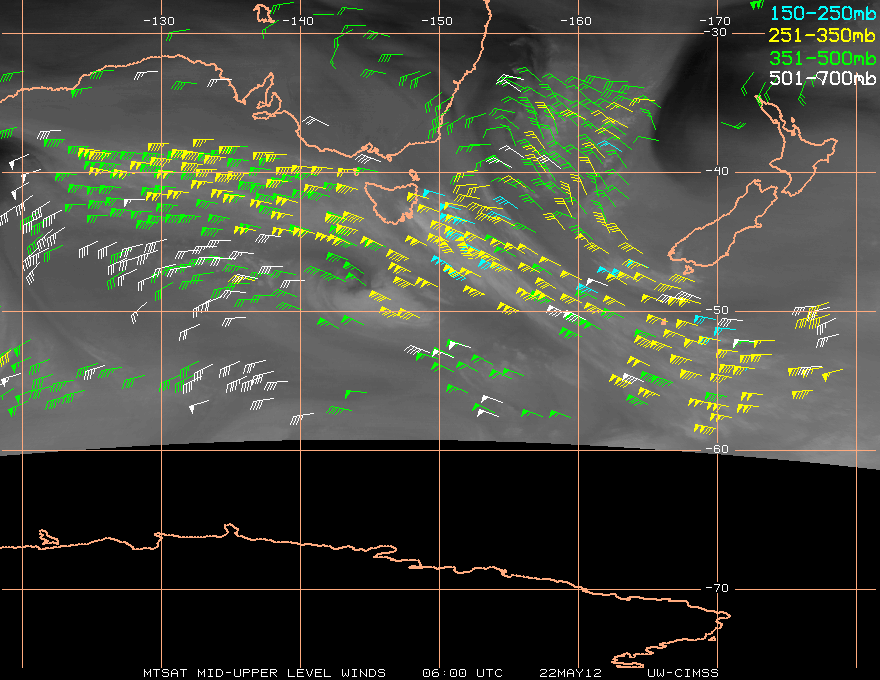Click the yellow 251-350mb legend label
The image size is (880, 680).
[822, 35]
